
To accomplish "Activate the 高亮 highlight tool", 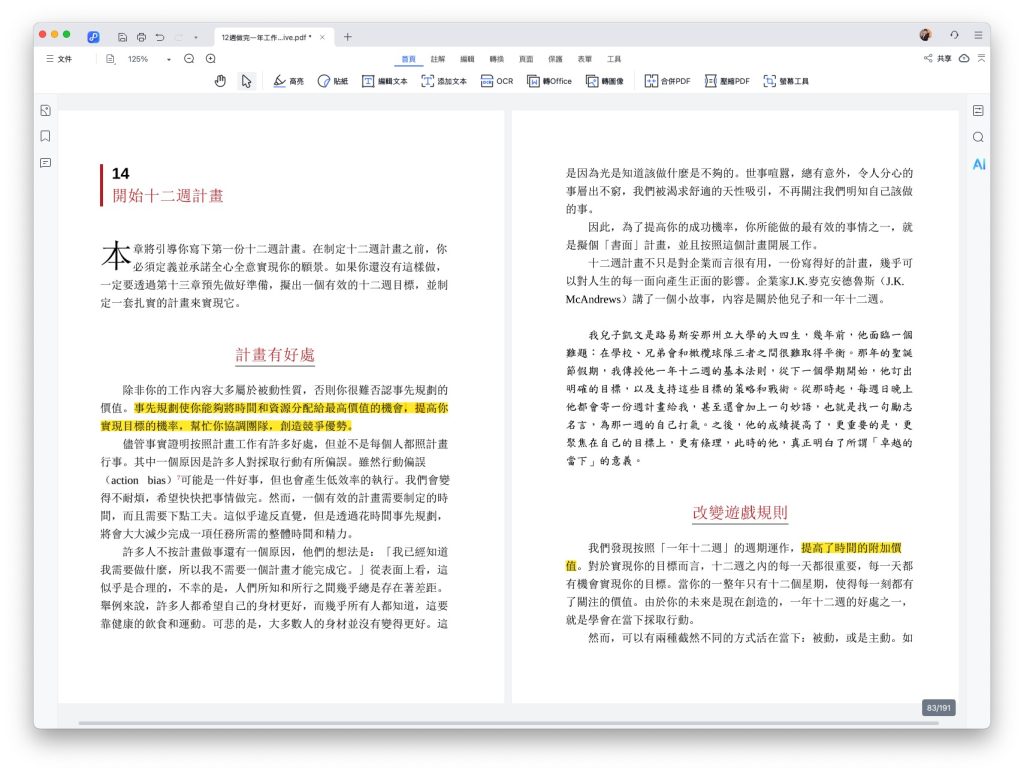I will tap(289, 81).
